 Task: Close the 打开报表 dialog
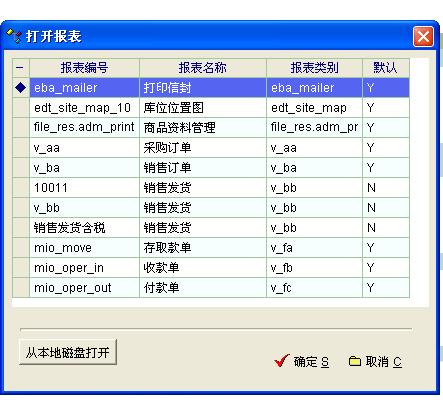(423, 36)
